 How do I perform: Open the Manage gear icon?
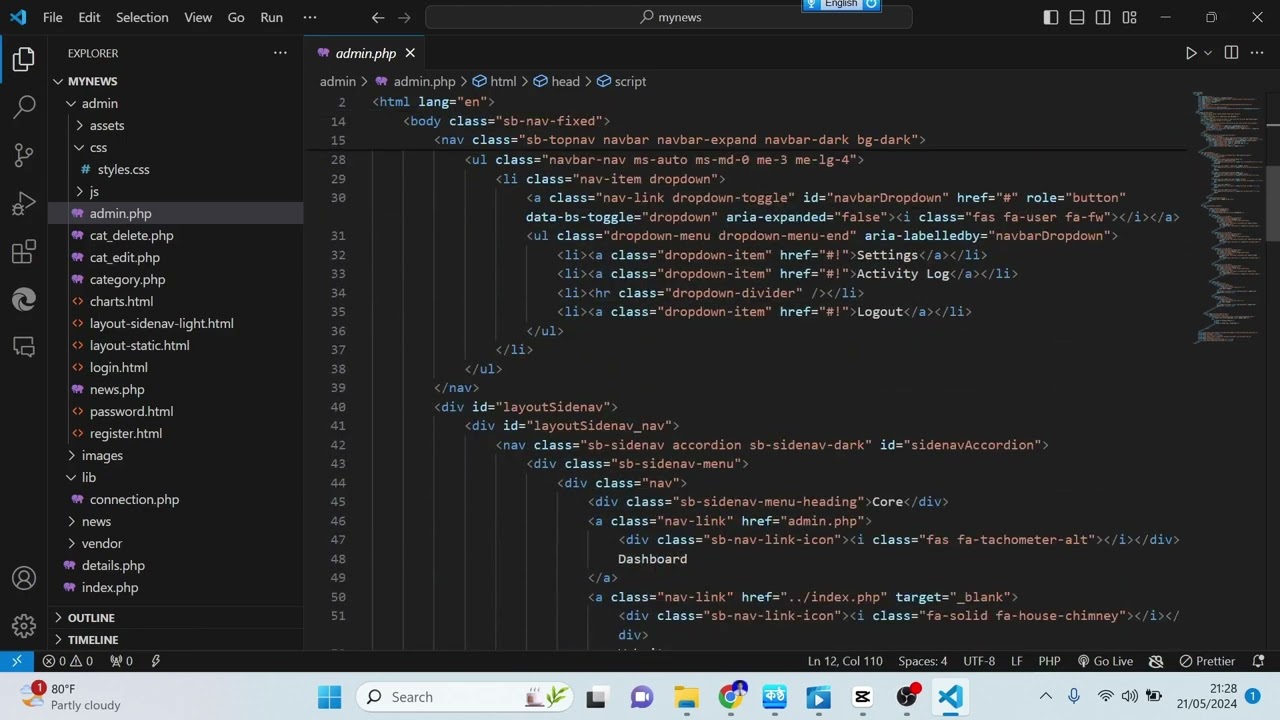pyautogui.click(x=24, y=627)
